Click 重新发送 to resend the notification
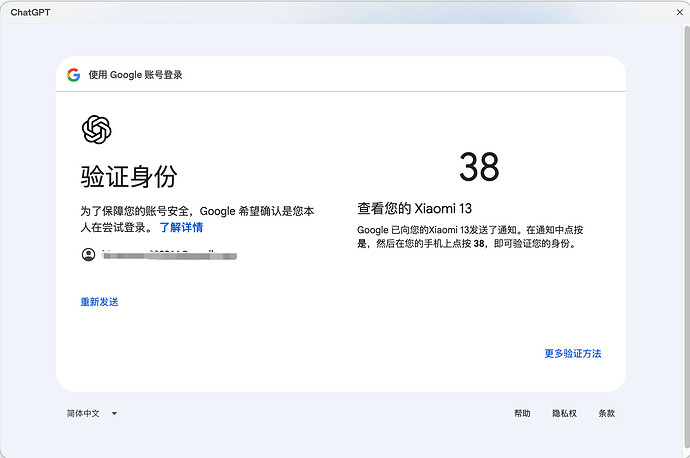690x458 pixels. 99,302
